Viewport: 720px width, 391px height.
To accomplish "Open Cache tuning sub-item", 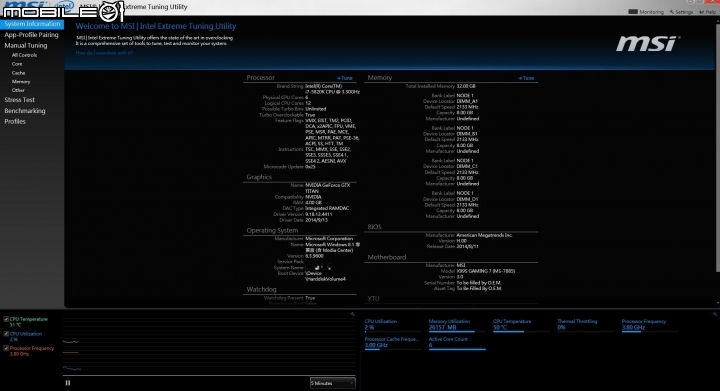I will (18, 73).
